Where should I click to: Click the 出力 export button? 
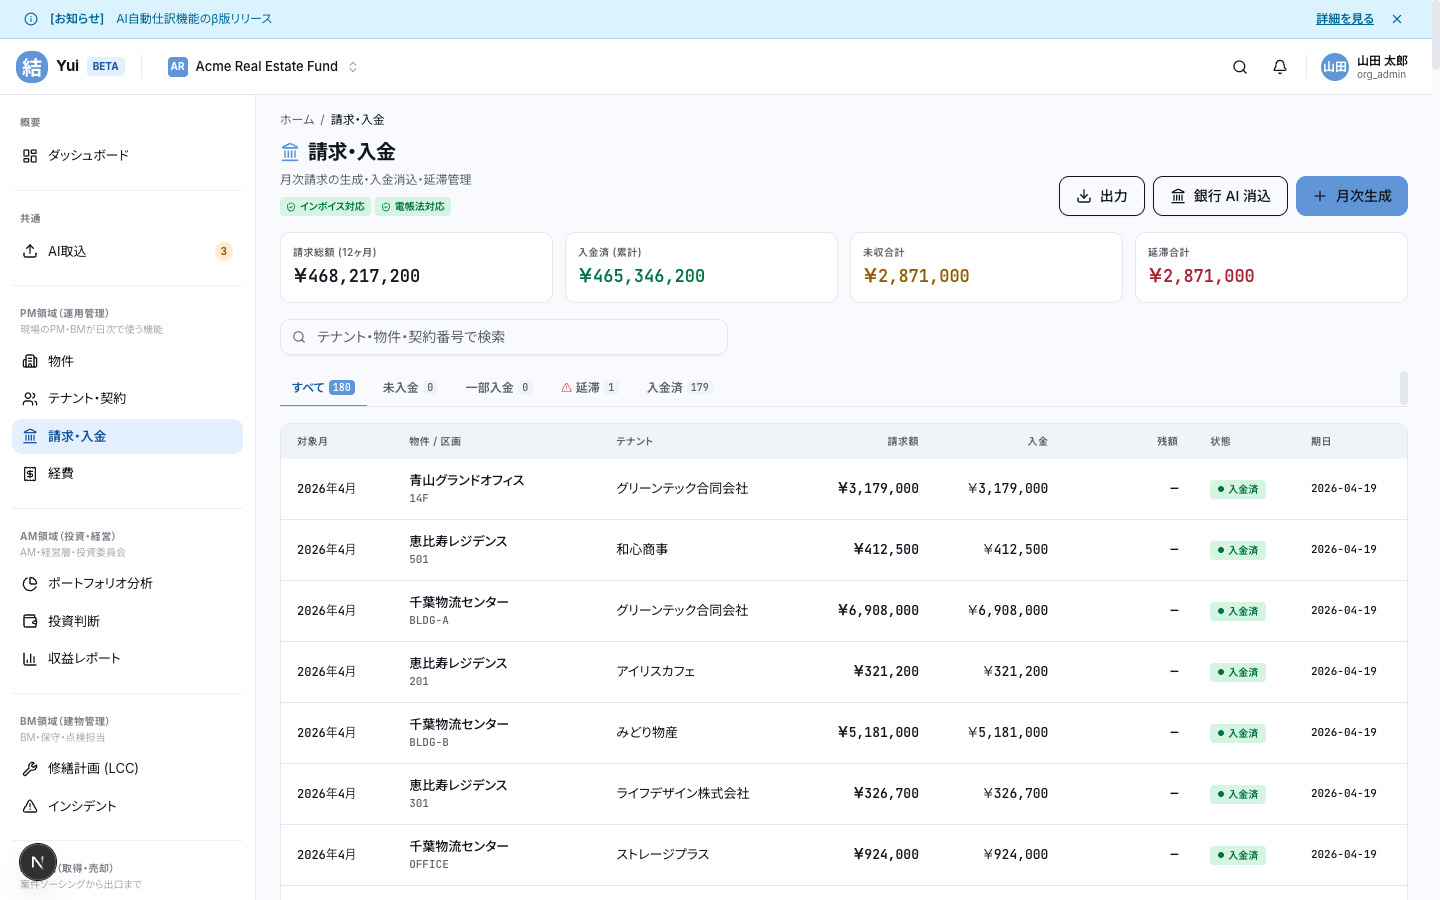pyautogui.click(x=1102, y=196)
